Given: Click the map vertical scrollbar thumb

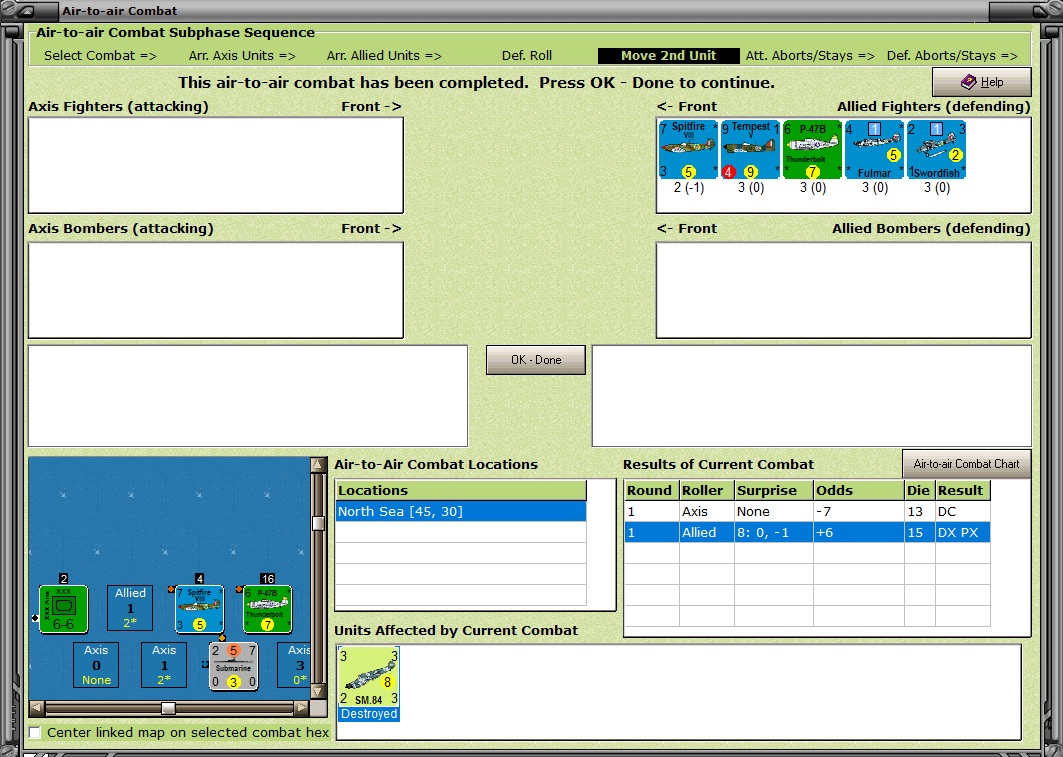Looking at the screenshot, I should 317,523.
